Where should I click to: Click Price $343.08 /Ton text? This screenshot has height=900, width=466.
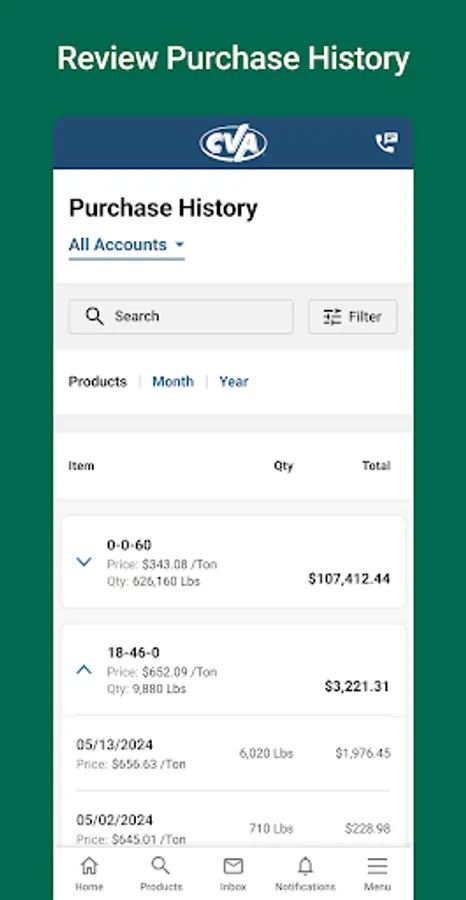pyautogui.click(x=162, y=564)
